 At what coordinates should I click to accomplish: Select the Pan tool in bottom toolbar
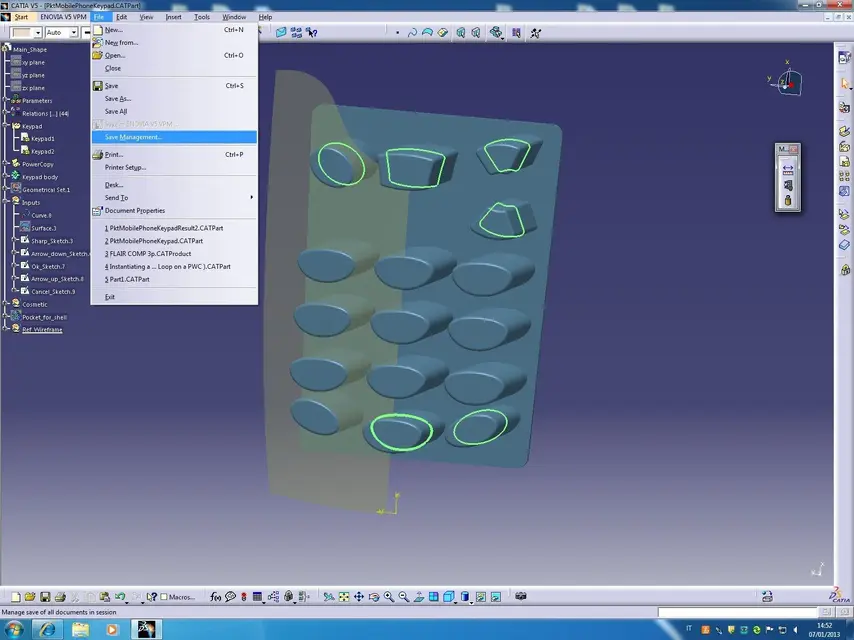click(x=359, y=597)
